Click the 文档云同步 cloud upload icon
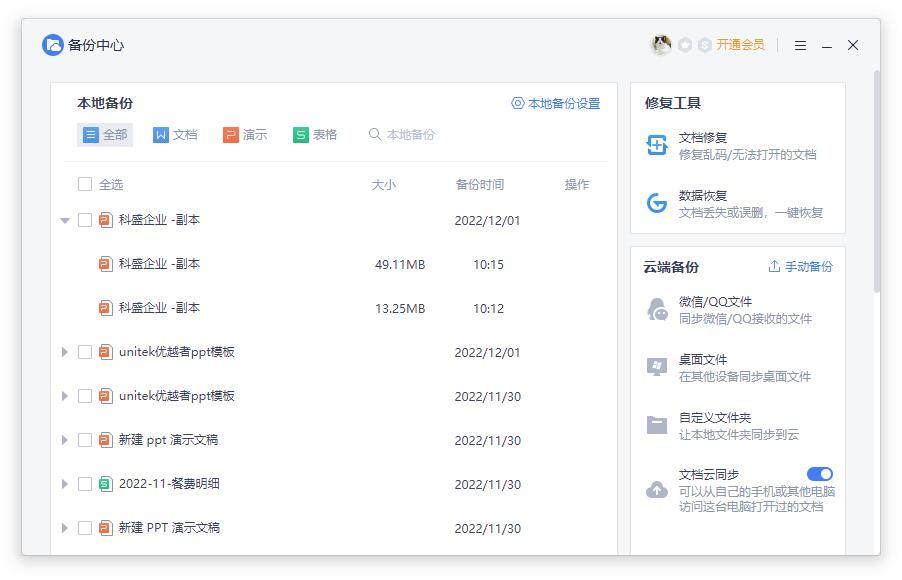The width and height of the screenshot is (902, 580). click(x=656, y=490)
